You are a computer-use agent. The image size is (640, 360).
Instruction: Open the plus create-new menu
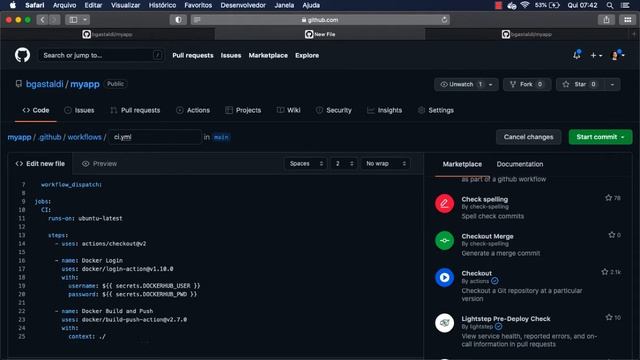pos(596,55)
